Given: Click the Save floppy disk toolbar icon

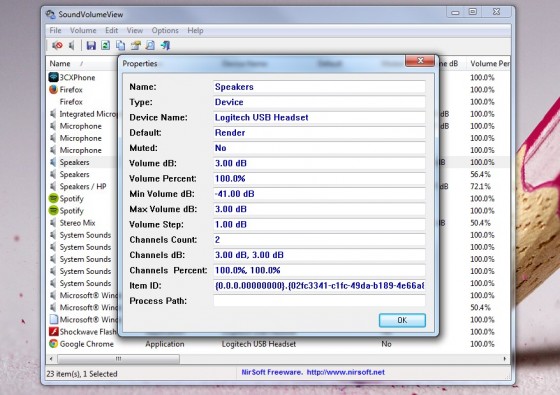Looking at the screenshot, I should [x=91, y=45].
